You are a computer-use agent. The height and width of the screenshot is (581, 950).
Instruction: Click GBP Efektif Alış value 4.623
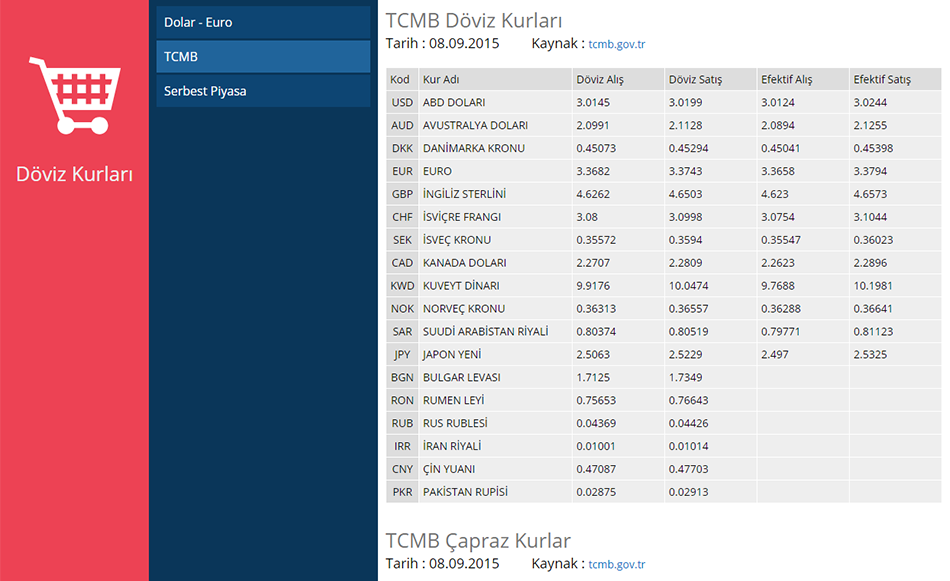[x=775, y=194]
